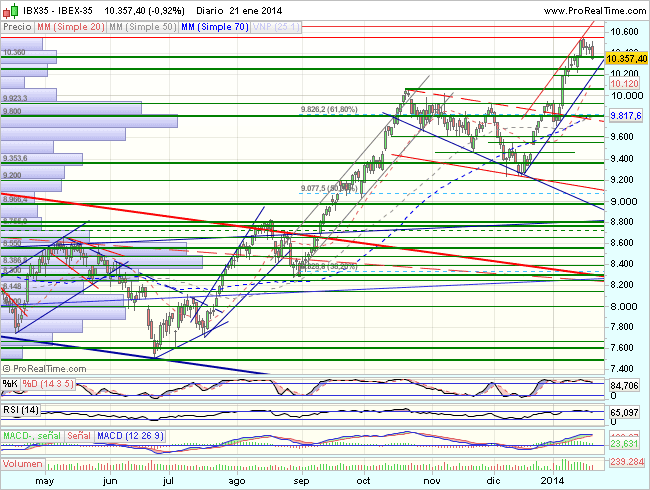The width and height of the screenshot is (650, 490).
Task: Click the RSI value 65,097
Action: click(x=624, y=413)
